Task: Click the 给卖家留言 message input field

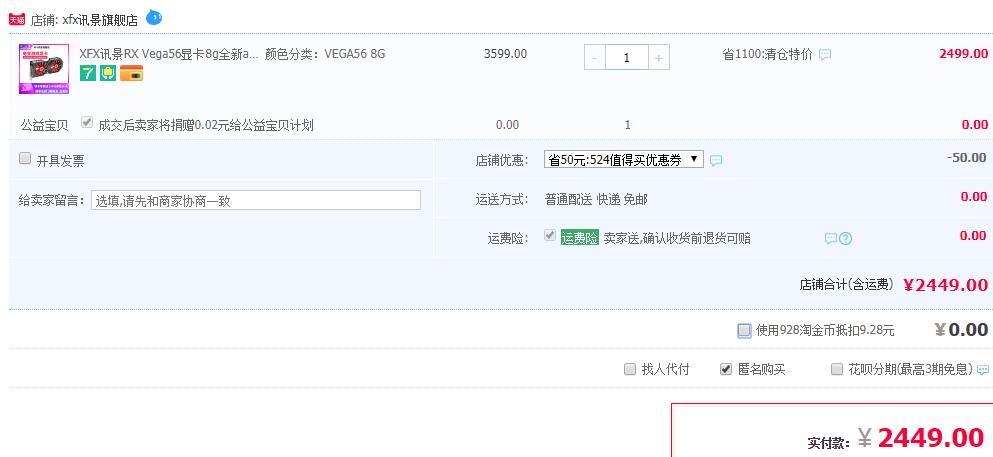Action: tap(256, 200)
